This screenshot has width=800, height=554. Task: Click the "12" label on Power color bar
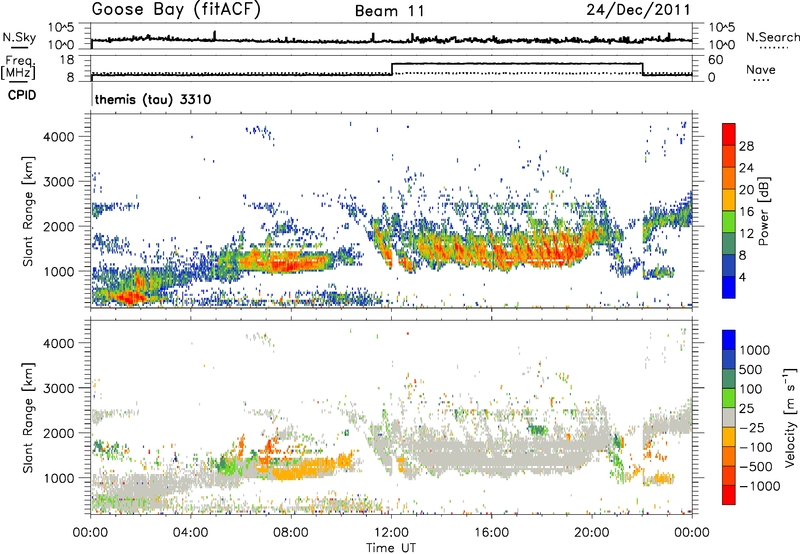tap(746, 234)
